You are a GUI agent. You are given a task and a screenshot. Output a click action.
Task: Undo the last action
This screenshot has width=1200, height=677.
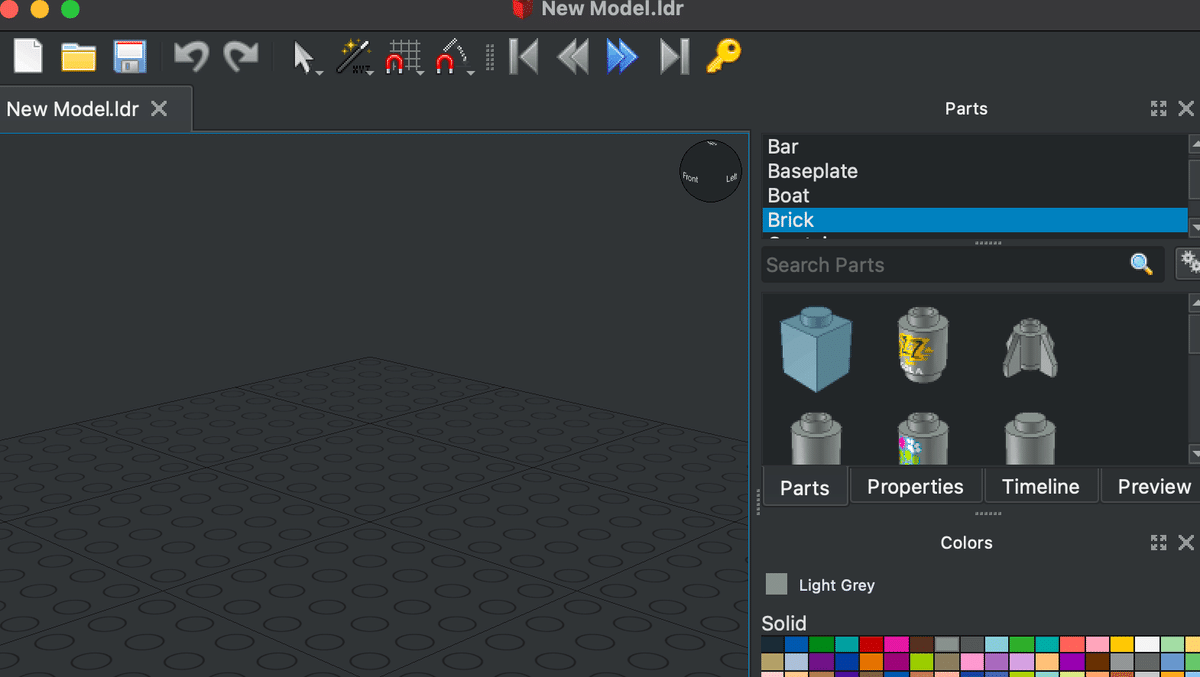pyautogui.click(x=191, y=57)
